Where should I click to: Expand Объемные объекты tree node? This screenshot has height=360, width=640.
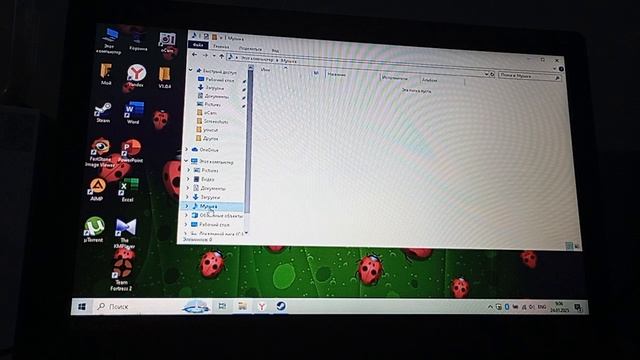(187, 215)
